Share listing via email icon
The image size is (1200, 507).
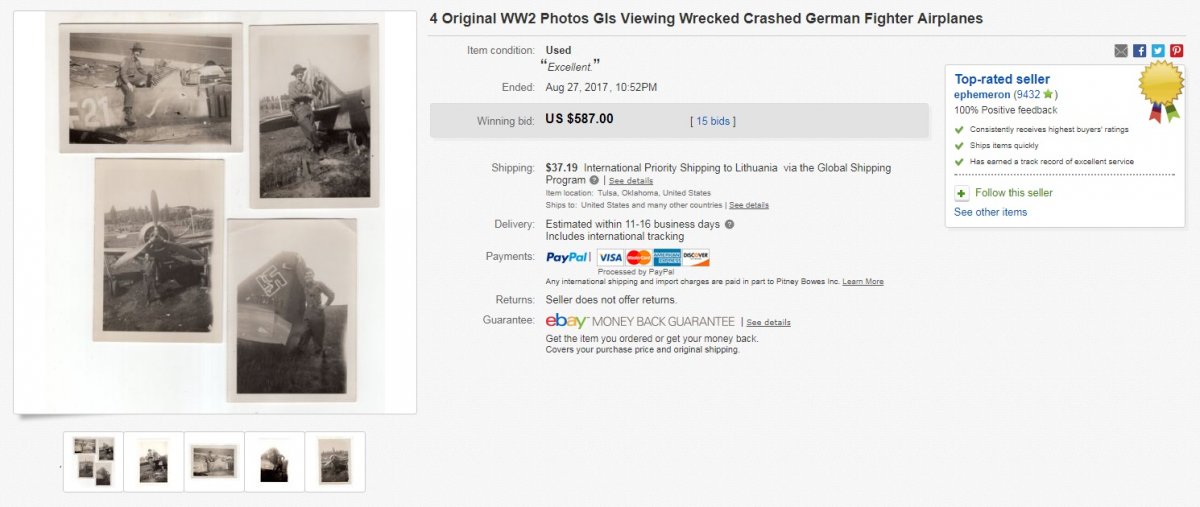coord(1121,51)
